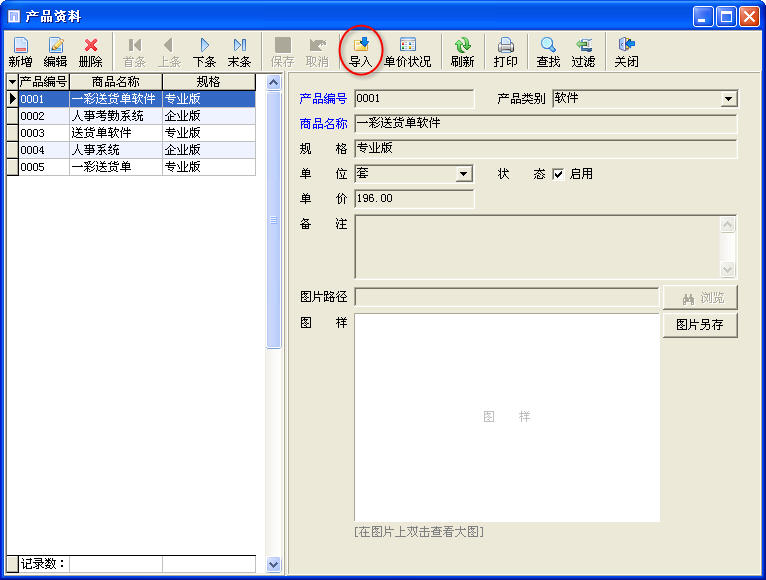Go to previous record with 上条

(x=169, y=52)
